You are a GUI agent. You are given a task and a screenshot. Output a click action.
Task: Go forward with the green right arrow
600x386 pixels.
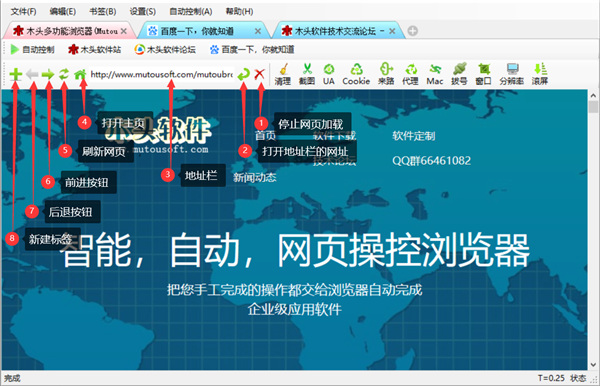(x=48, y=74)
